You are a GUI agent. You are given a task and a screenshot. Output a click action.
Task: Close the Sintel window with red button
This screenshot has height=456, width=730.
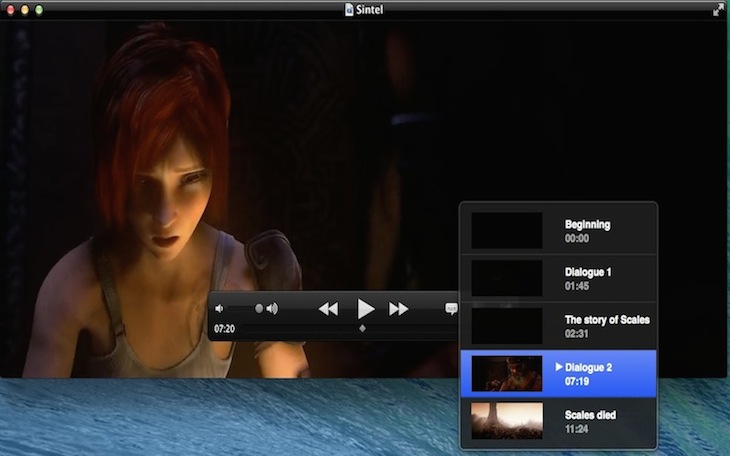click(10, 10)
